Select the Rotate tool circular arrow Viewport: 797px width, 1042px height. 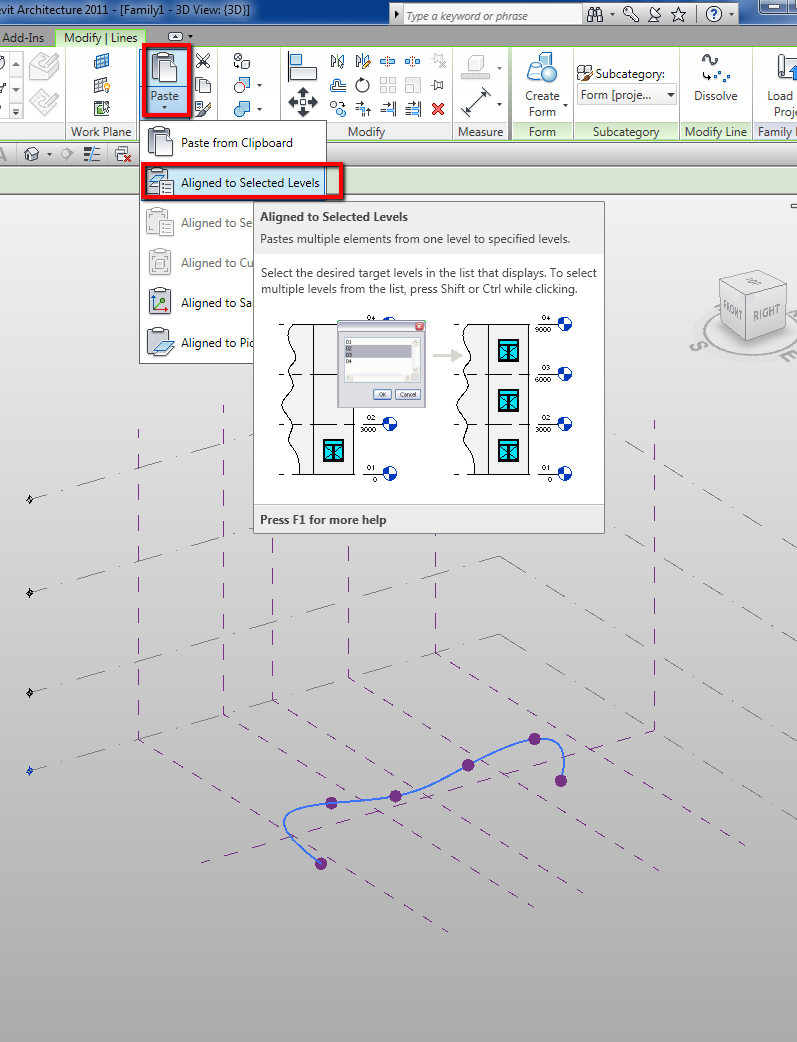point(363,85)
